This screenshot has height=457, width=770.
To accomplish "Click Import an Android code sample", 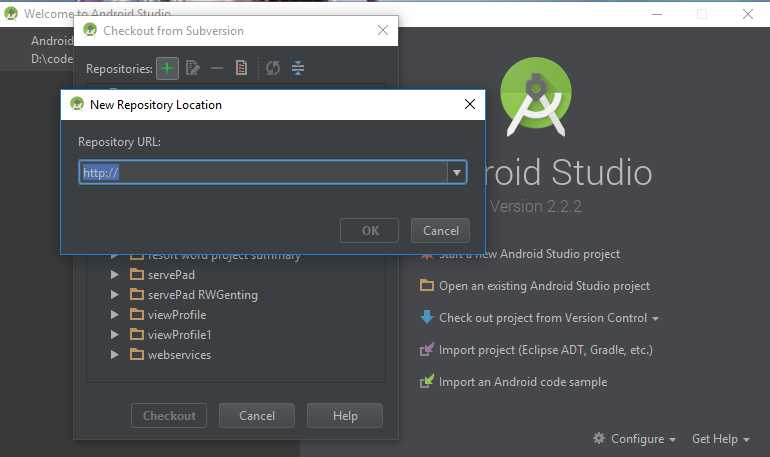I will point(523,382).
